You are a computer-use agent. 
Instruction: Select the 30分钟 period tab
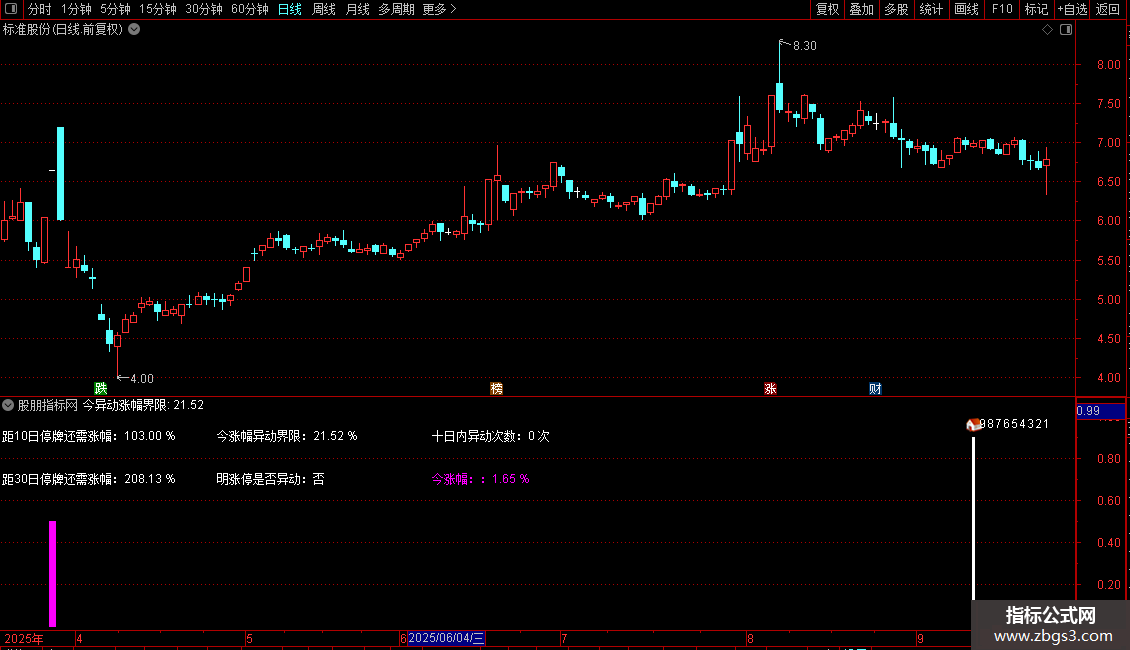tap(203, 9)
